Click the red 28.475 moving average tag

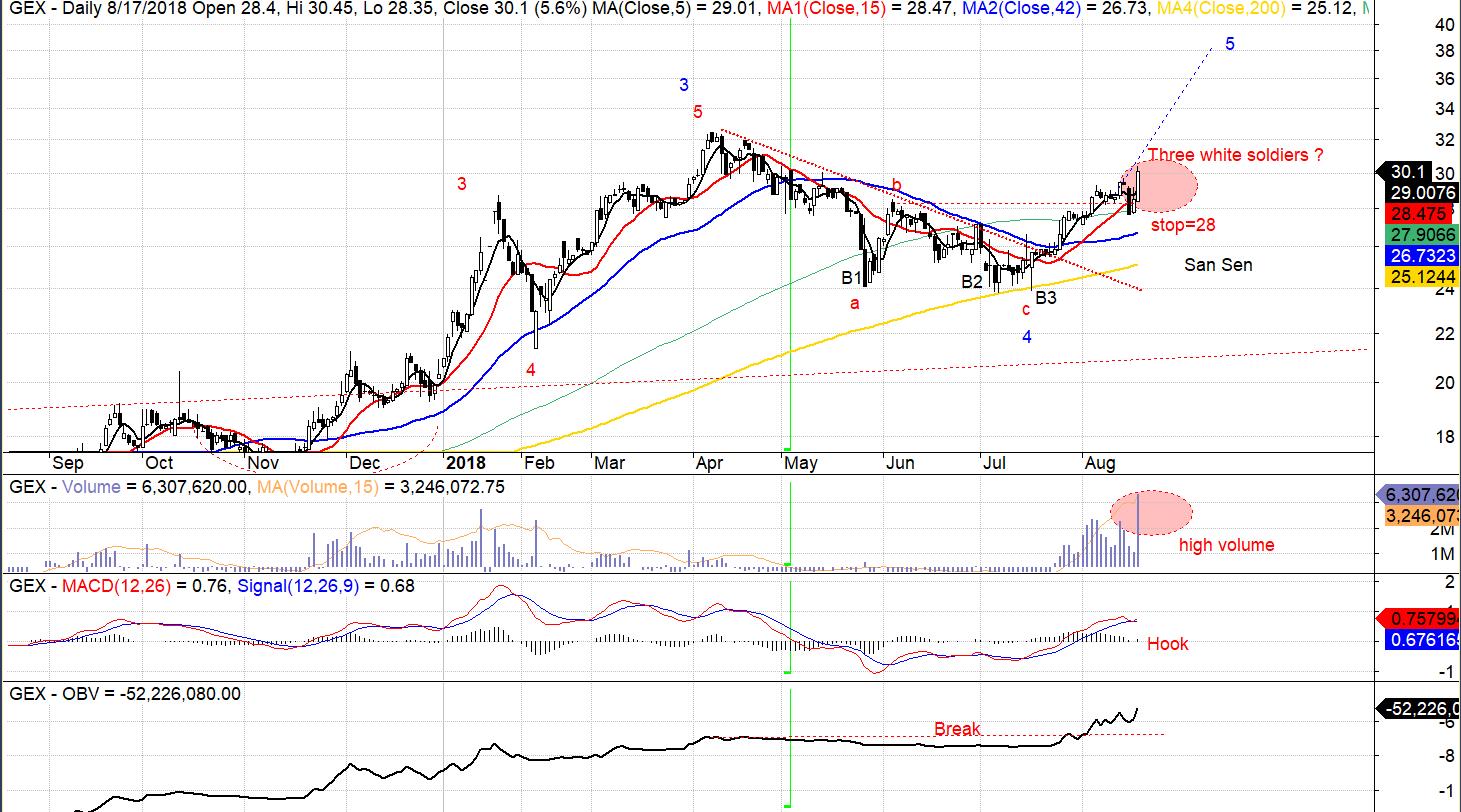[x=1418, y=213]
